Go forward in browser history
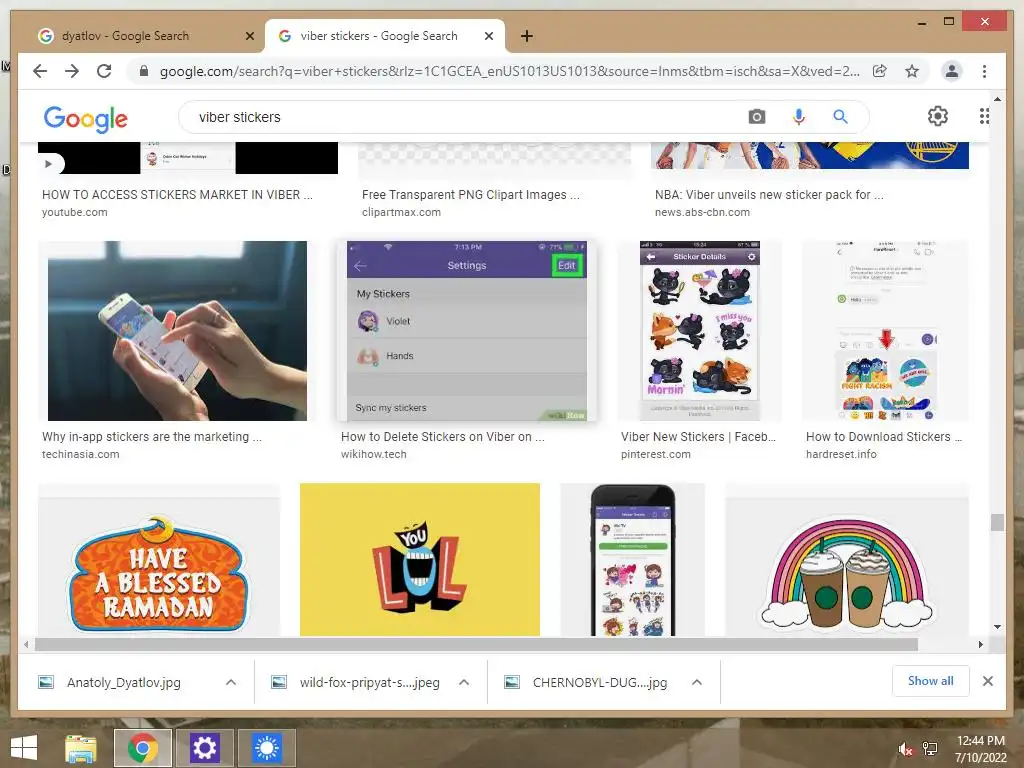1024x768 pixels. (72, 71)
